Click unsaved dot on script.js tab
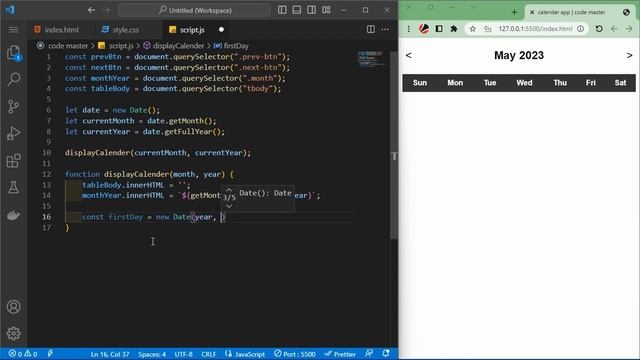This screenshot has height=360, width=640. (221, 29)
